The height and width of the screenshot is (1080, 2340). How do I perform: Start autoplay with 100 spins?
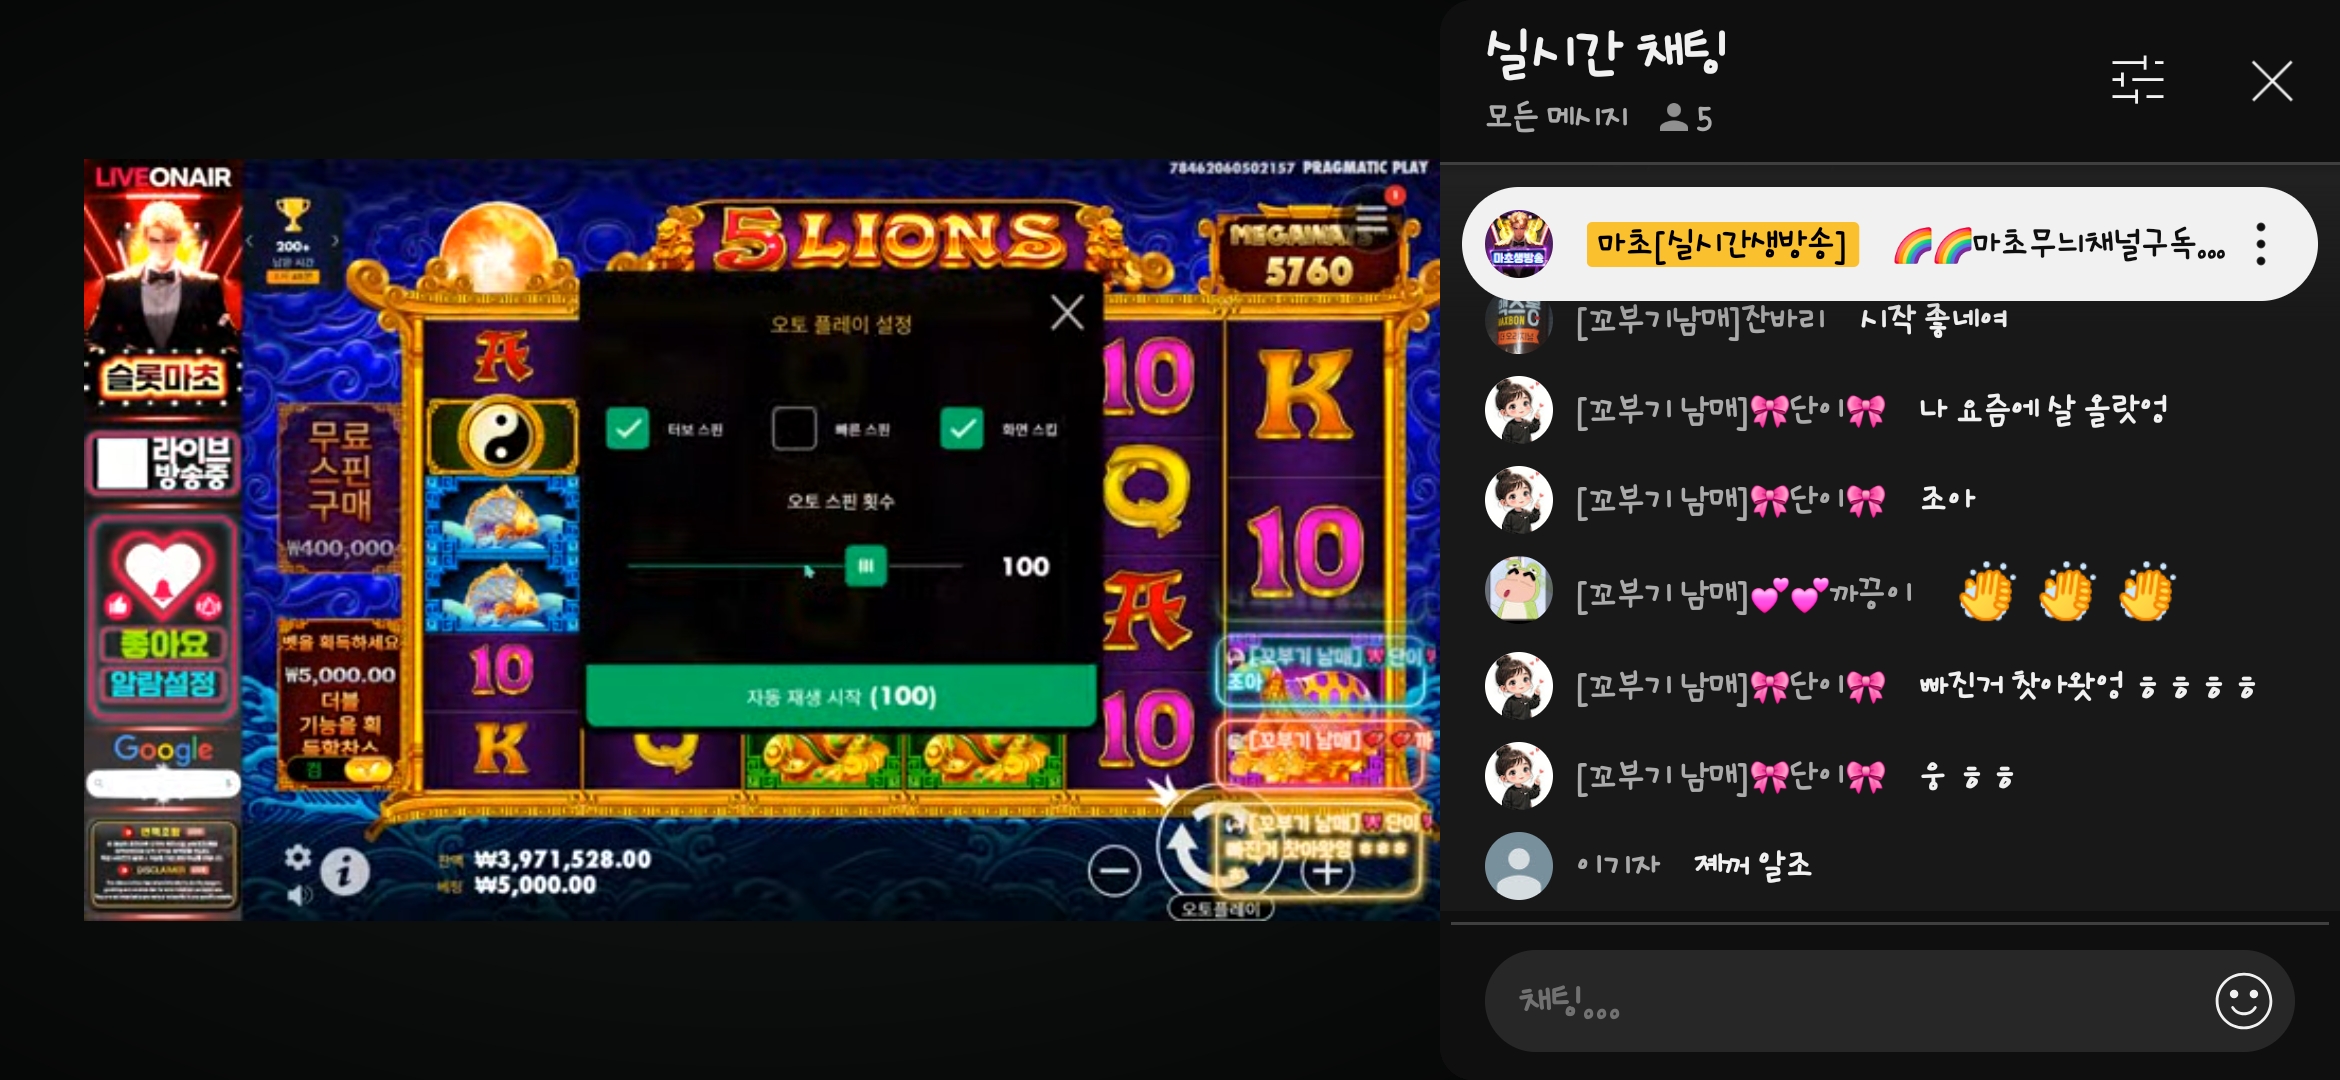[841, 696]
